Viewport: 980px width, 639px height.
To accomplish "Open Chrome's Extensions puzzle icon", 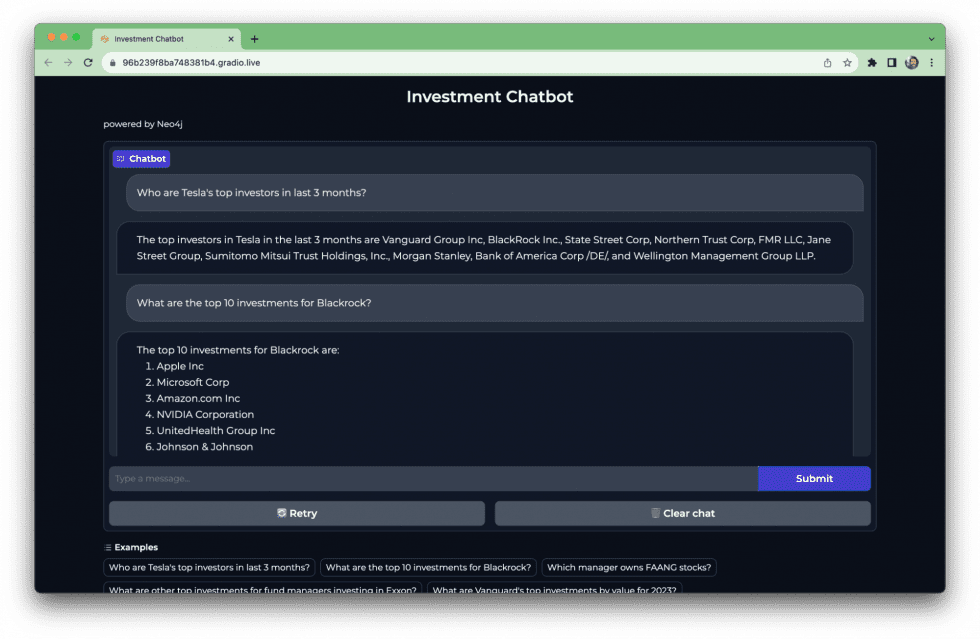I will pos(870,62).
